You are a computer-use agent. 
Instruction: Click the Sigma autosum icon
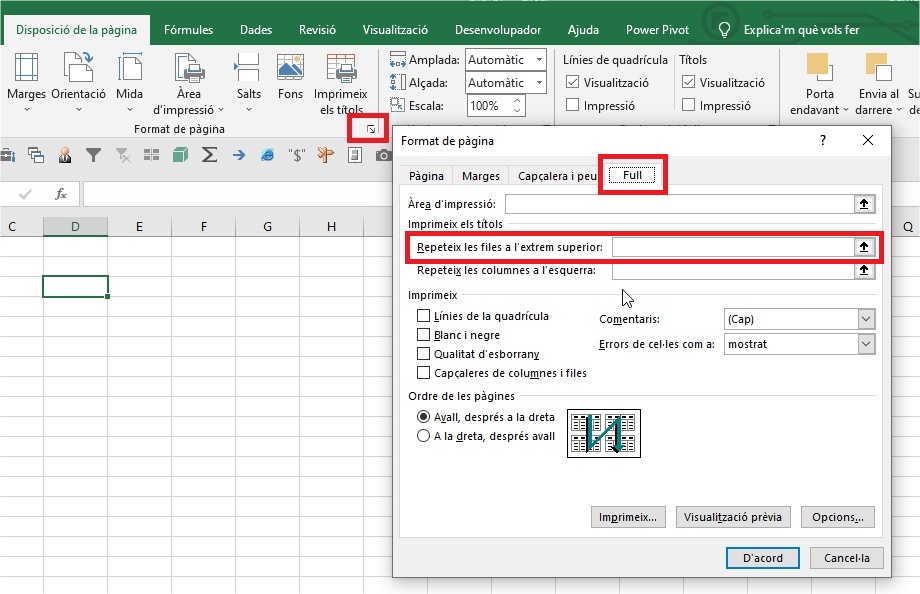[x=209, y=154]
